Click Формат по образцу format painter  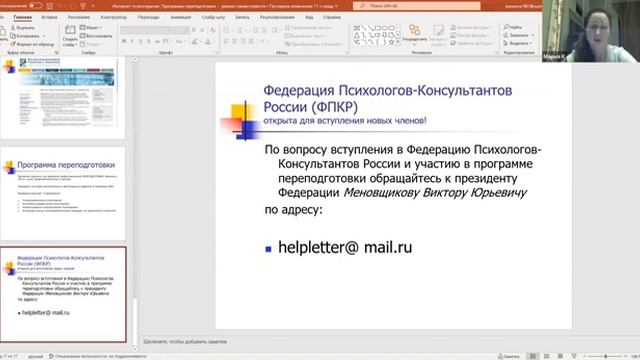coord(32,44)
